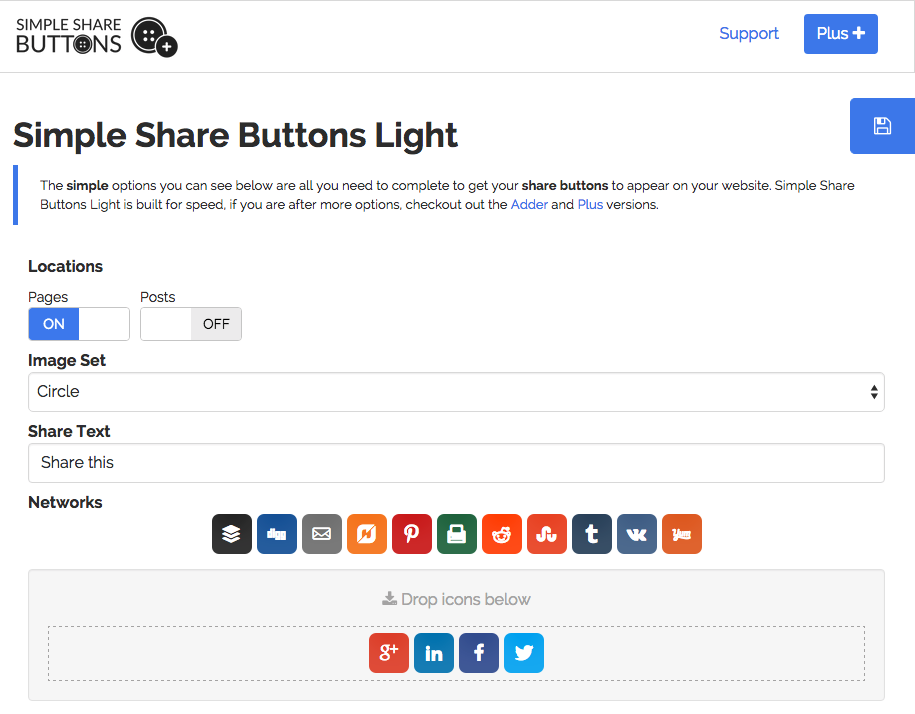The height and width of the screenshot is (714, 915).
Task: Select the StumbleUpon icon
Action: [x=547, y=534]
